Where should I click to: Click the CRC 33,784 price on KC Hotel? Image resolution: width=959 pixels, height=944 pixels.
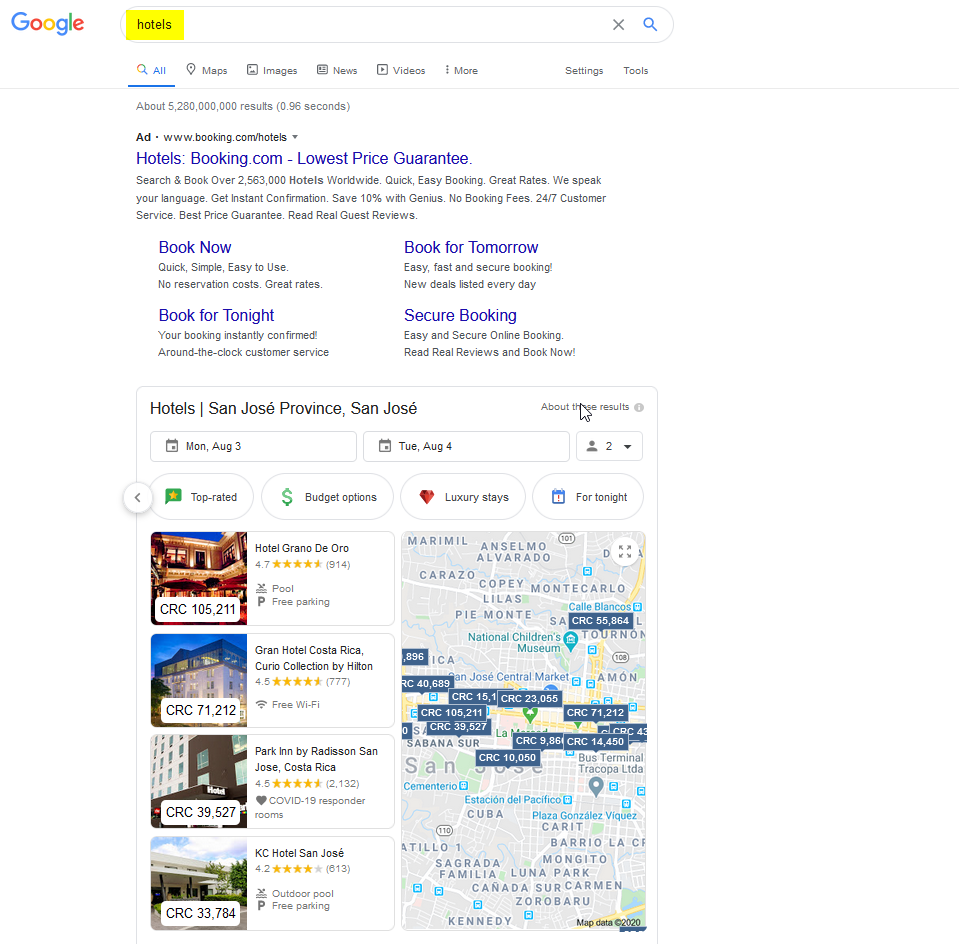point(200,913)
